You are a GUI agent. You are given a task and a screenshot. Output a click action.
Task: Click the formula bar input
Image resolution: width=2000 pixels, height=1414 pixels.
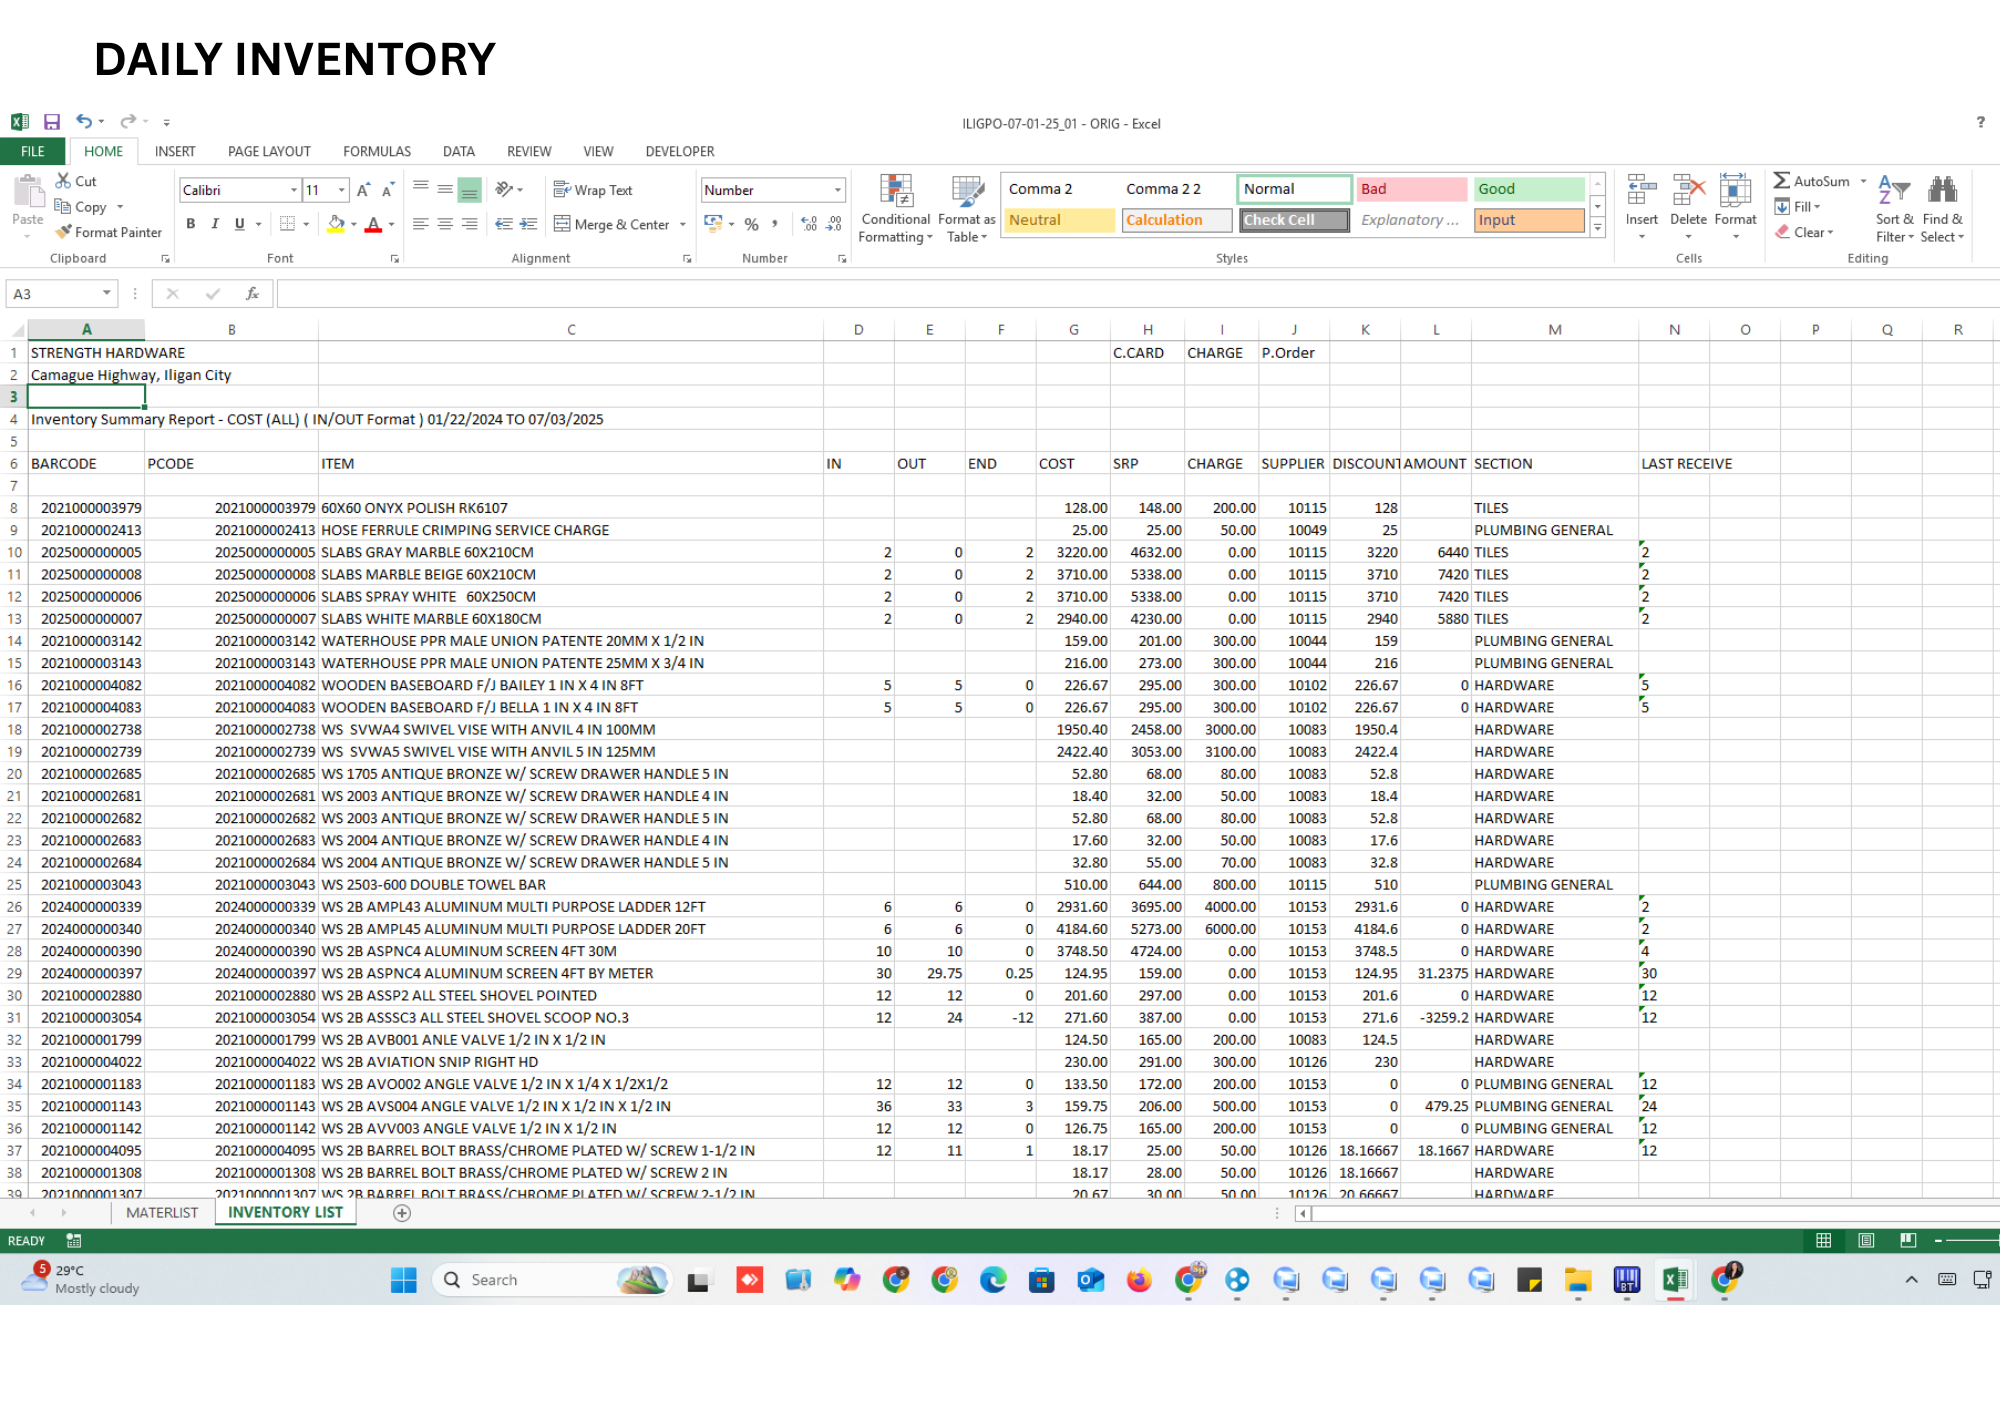tap(1138, 293)
